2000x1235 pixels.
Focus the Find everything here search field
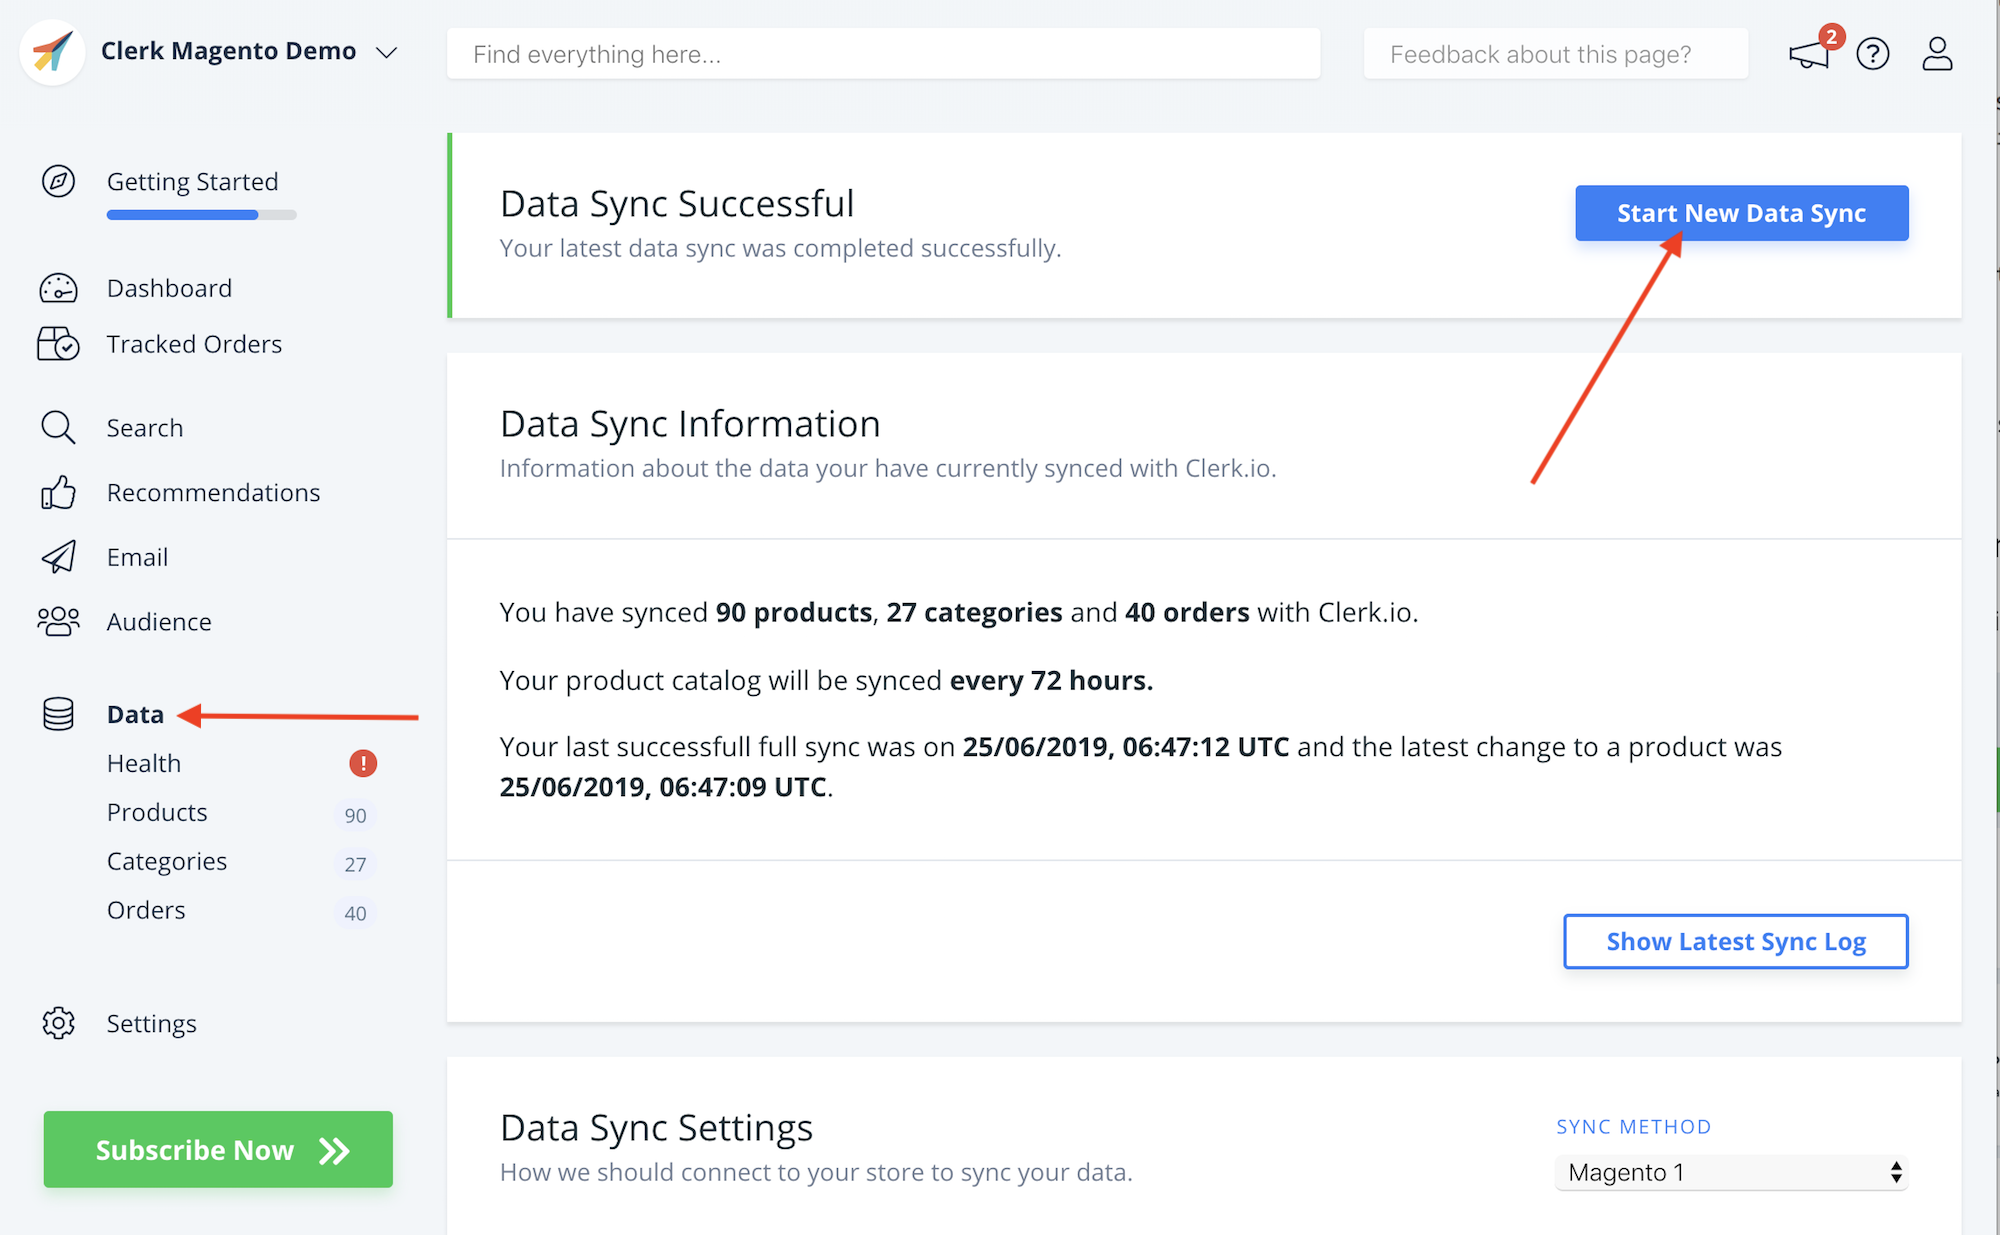(883, 54)
